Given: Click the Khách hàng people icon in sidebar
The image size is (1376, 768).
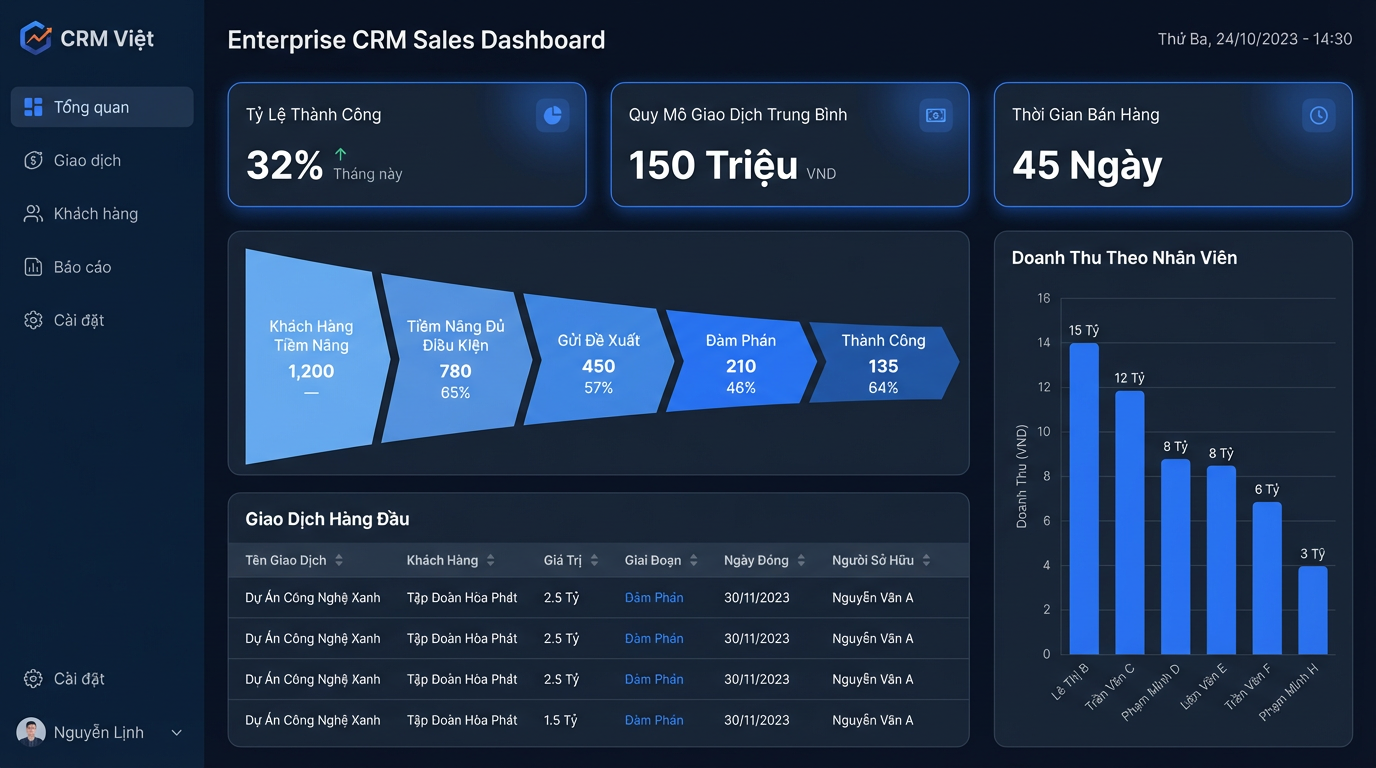Looking at the screenshot, I should 33,214.
